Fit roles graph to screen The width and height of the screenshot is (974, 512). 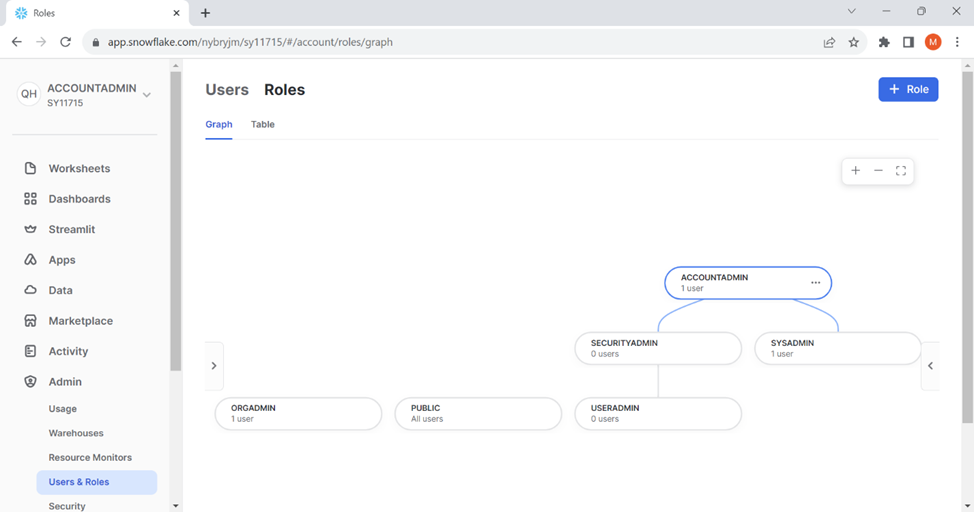coord(901,171)
